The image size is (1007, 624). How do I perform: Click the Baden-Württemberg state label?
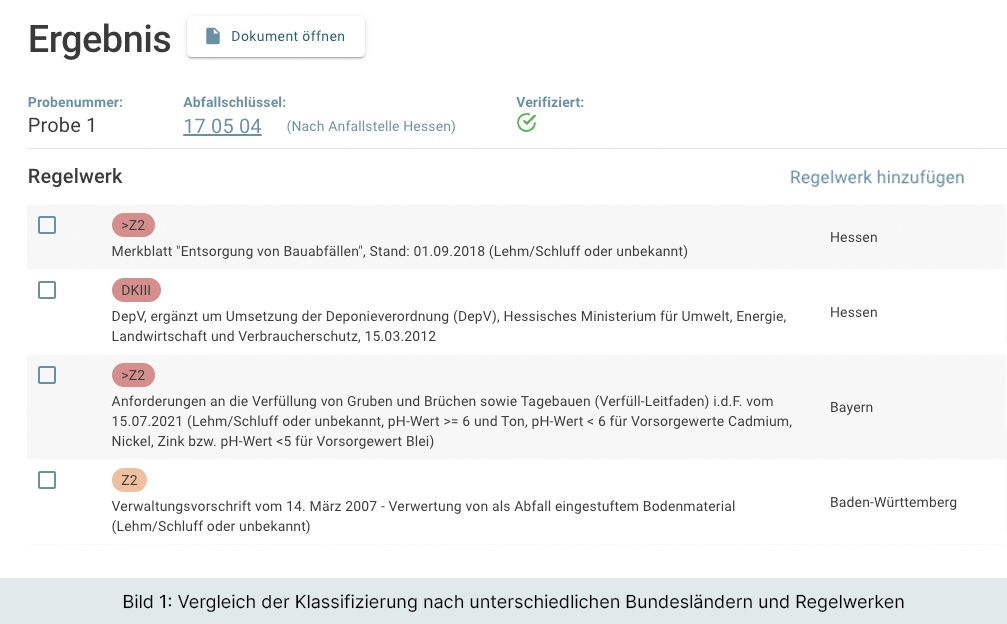(893, 503)
